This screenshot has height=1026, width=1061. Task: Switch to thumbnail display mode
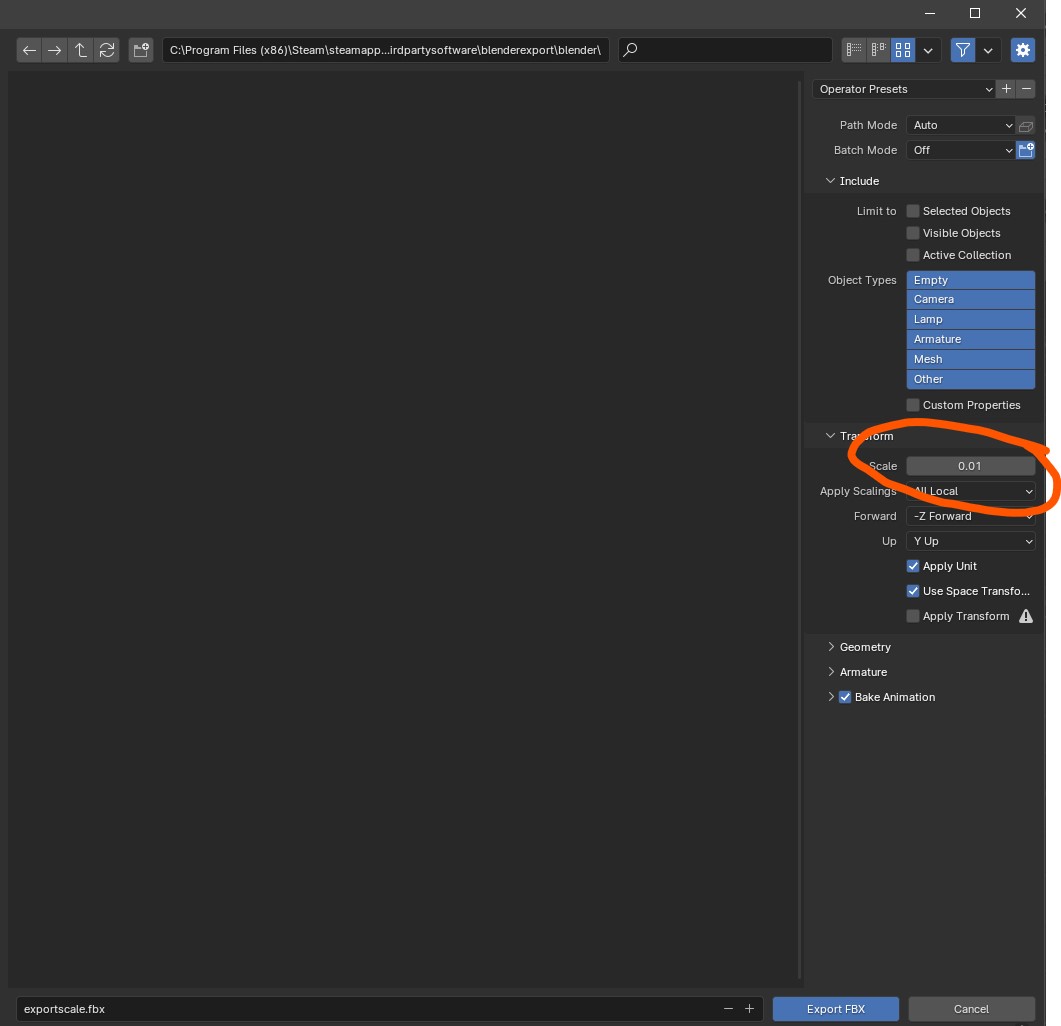tap(903, 50)
